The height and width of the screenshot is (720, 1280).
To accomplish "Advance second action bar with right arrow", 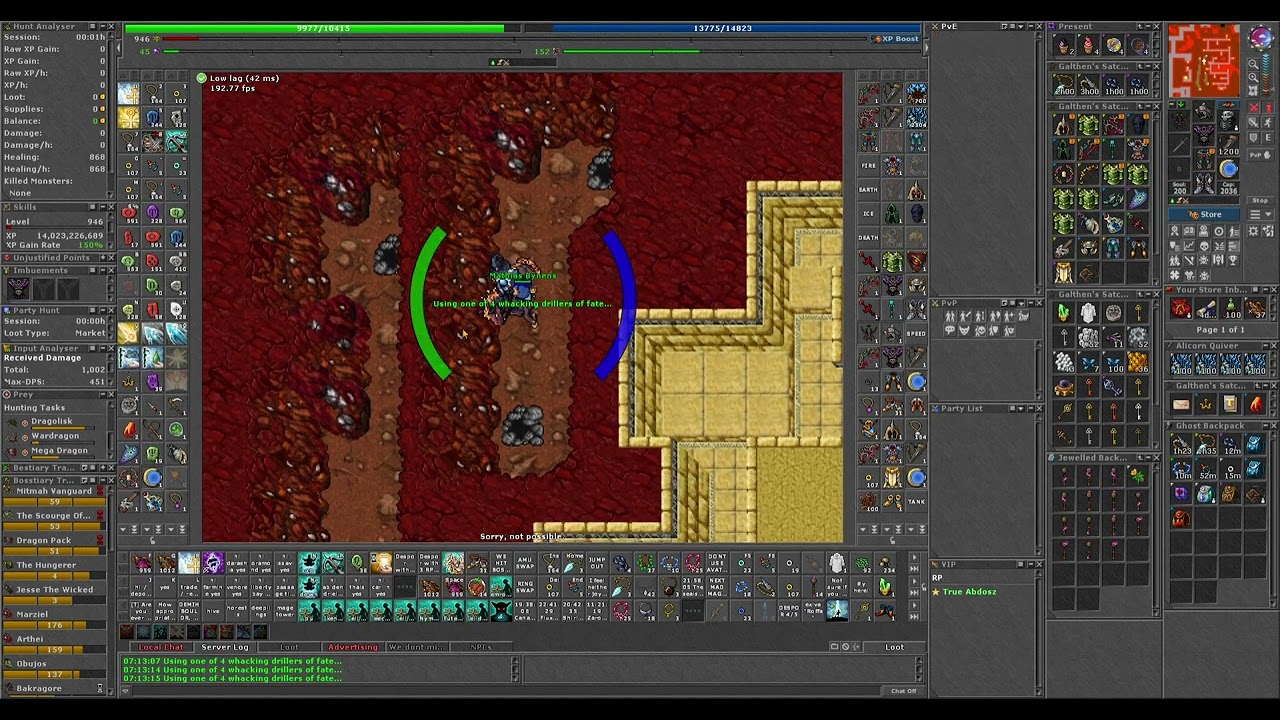I will [x=913, y=582].
